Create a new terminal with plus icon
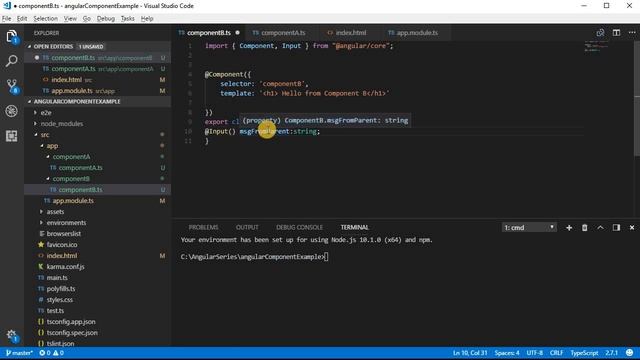The image size is (640, 360). pyautogui.click(x=569, y=228)
